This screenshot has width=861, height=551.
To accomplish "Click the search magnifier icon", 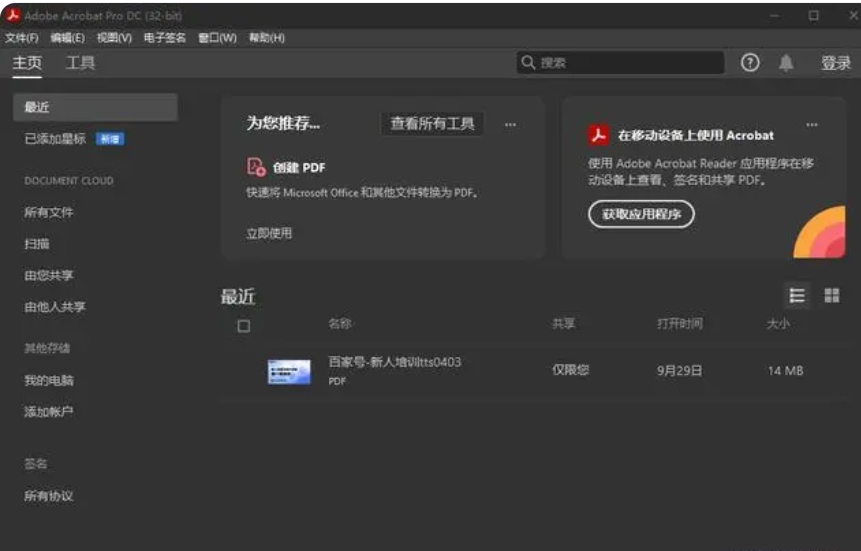I will [x=528, y=63].
